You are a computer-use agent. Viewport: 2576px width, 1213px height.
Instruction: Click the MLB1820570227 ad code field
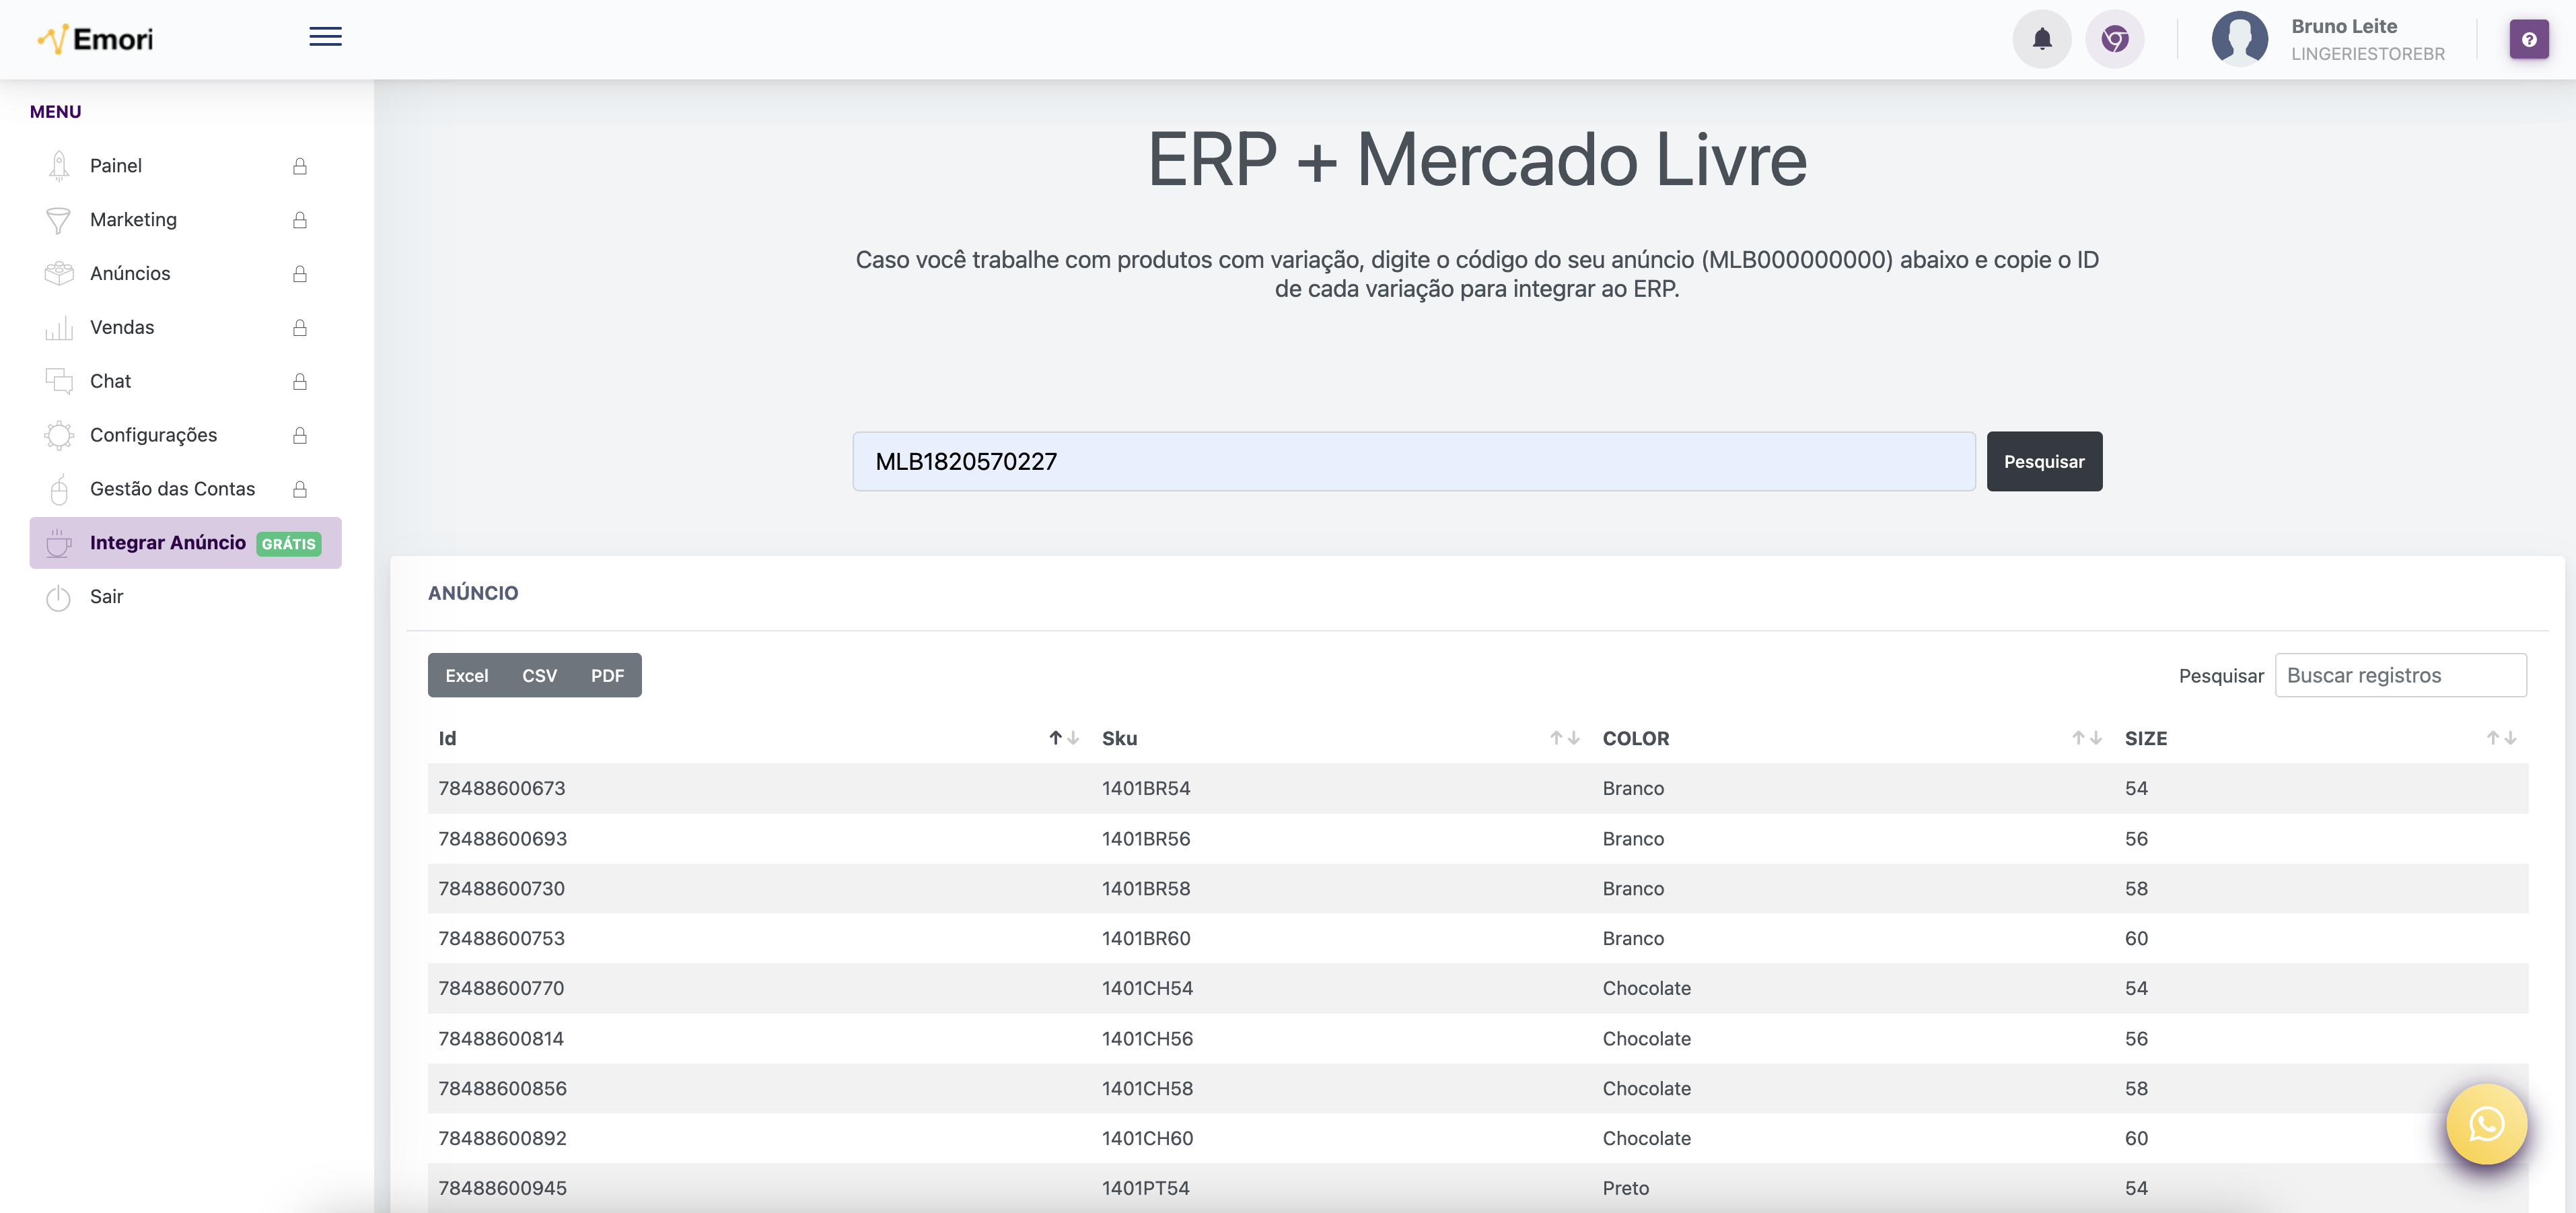(x=1413, y=461)
